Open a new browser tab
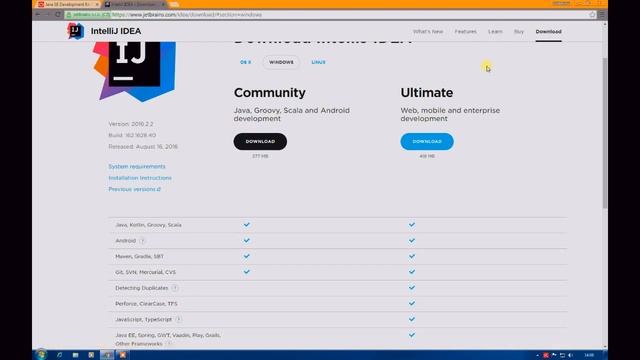 click(174, 4)
